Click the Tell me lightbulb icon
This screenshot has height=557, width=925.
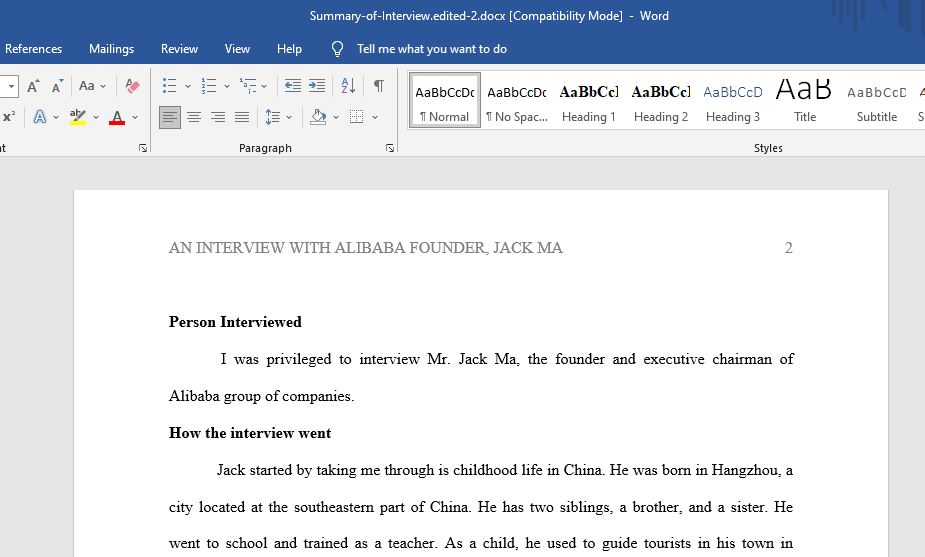point(337,49)
